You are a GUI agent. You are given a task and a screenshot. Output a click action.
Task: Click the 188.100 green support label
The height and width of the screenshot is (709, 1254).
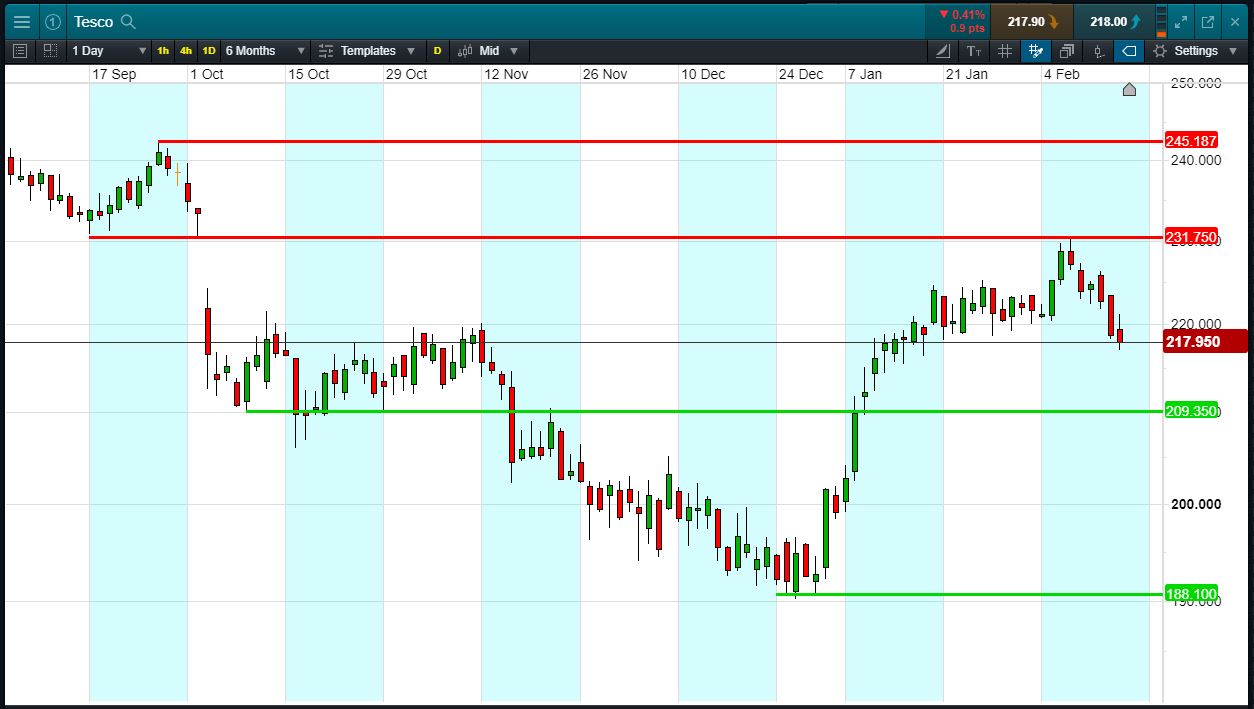pyautogui.click(x=1190, y=595)
